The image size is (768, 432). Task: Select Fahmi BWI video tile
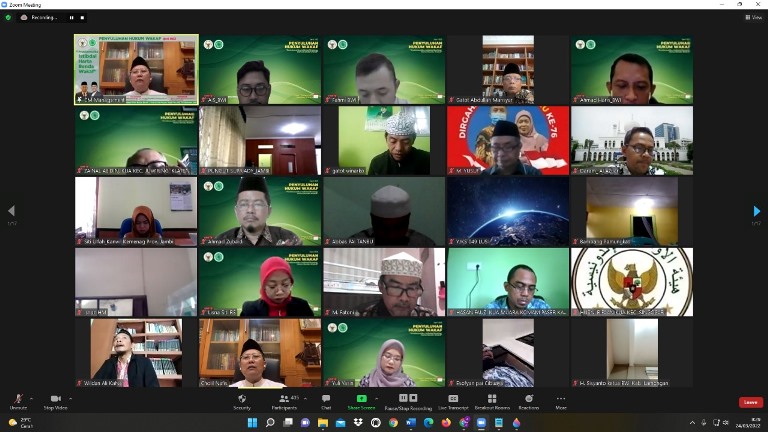[384, 69]
